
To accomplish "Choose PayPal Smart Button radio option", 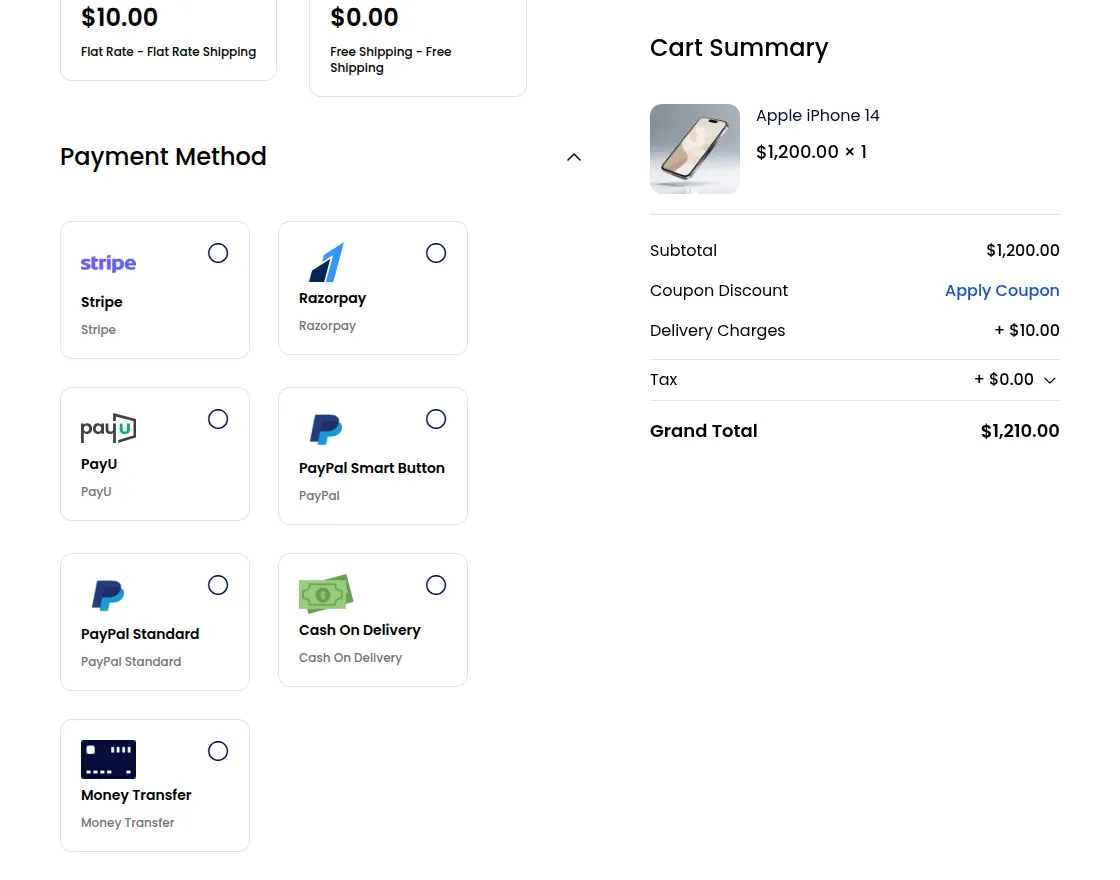I will tap(436, 419).
